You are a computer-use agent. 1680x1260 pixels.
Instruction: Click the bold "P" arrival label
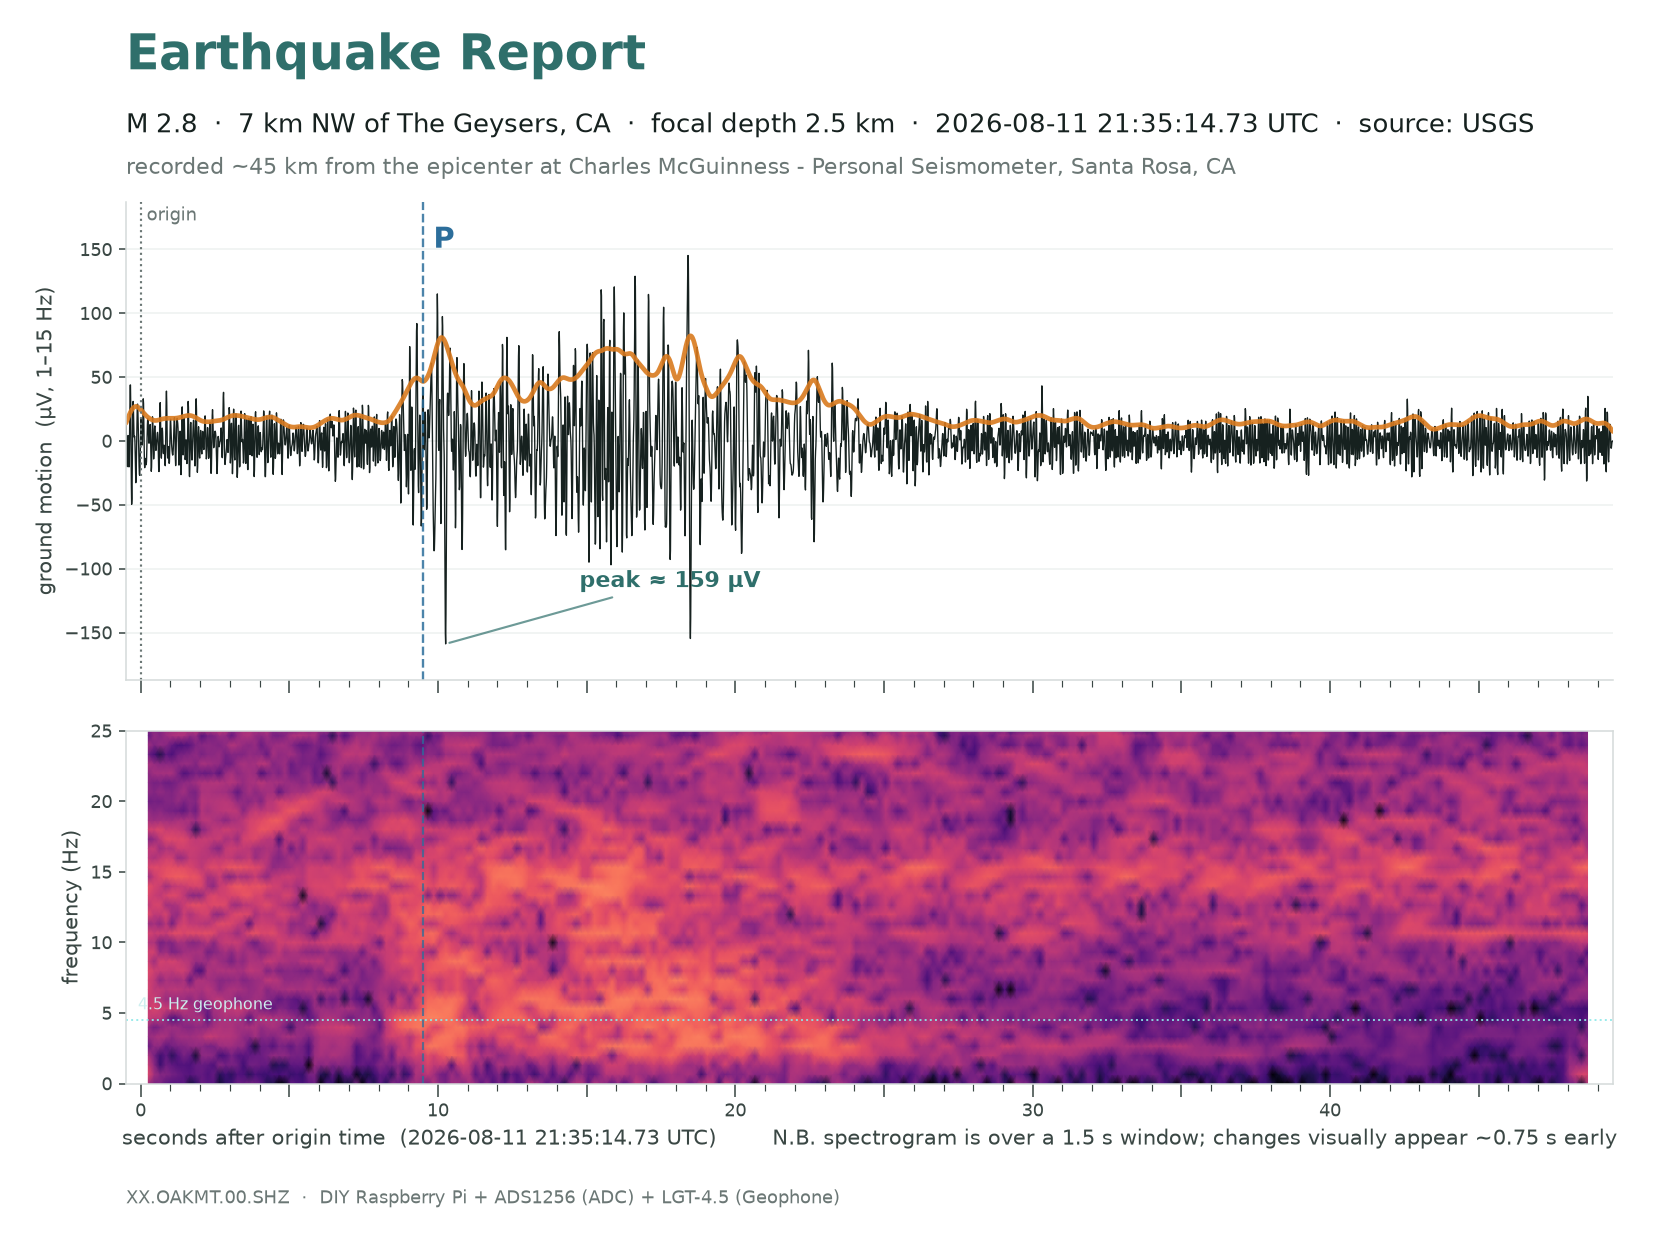point(444,238)
